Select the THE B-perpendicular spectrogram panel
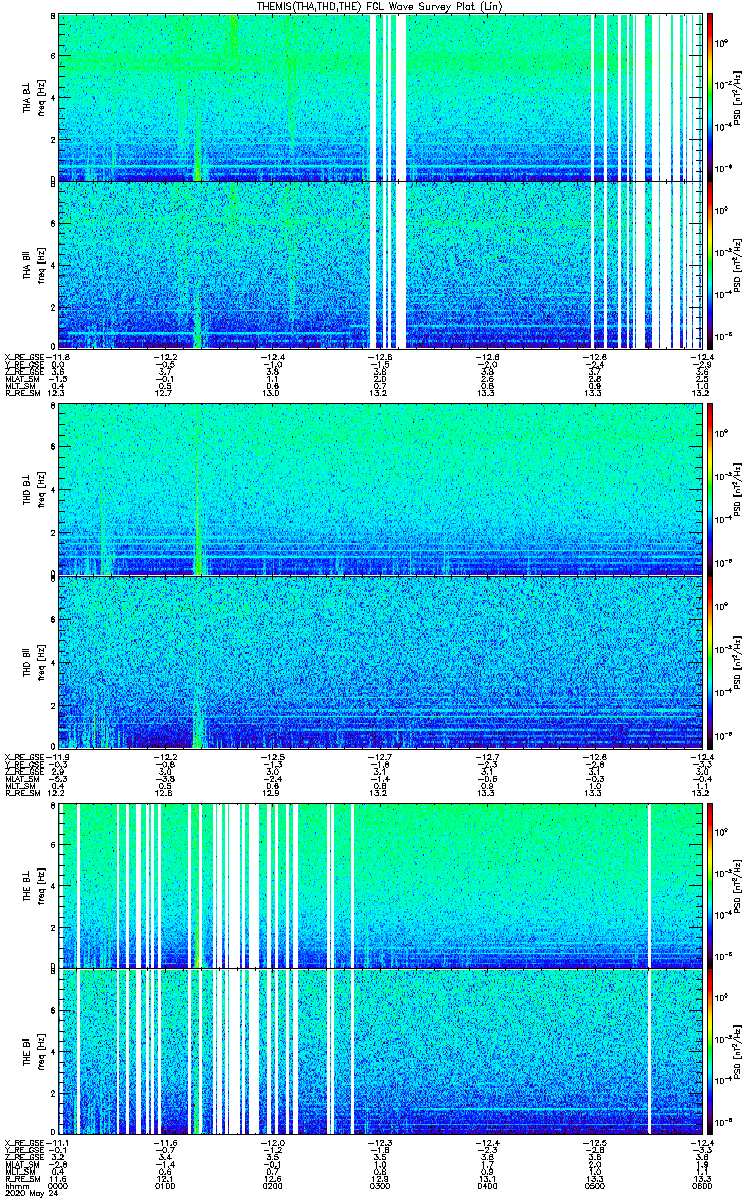The width and height of the screenshot is (750, 1200). click(x=381, y=884)
